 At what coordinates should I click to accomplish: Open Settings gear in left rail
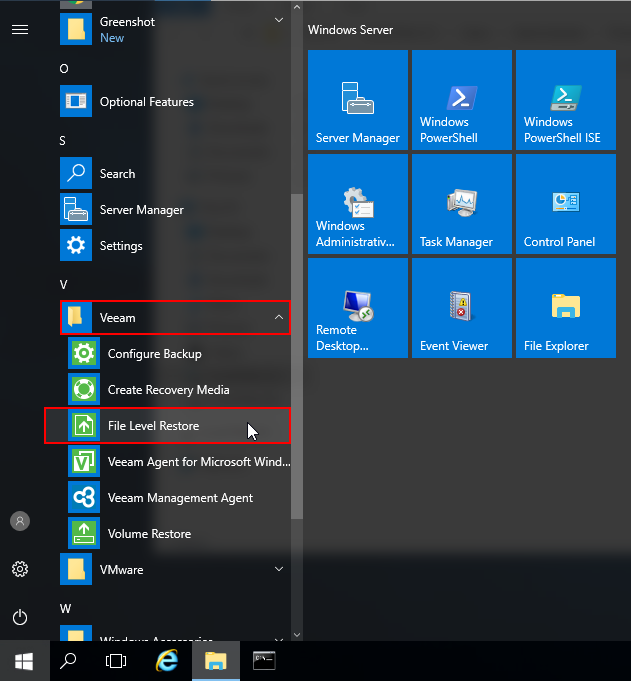tap(20, 569)
